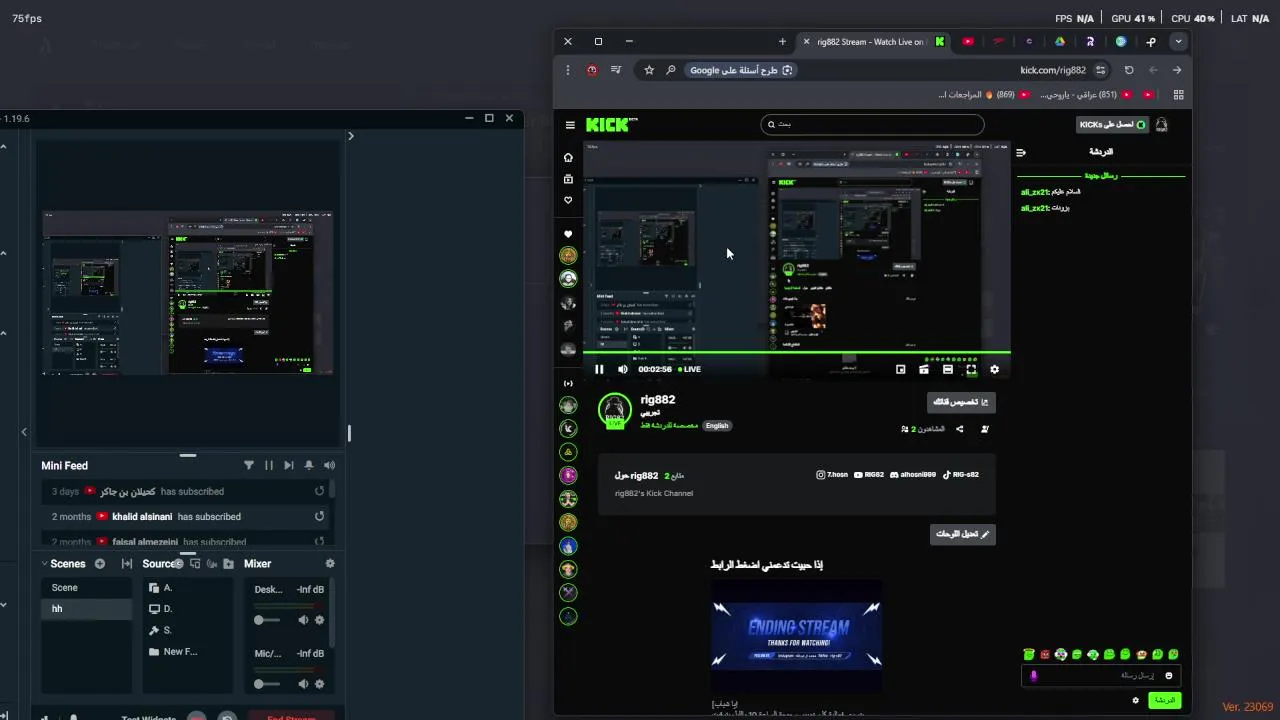Viewport: 1280px width, 720px height.
Task: Adjust the Desktop audio volume slider
Action: tap(267, 620)
